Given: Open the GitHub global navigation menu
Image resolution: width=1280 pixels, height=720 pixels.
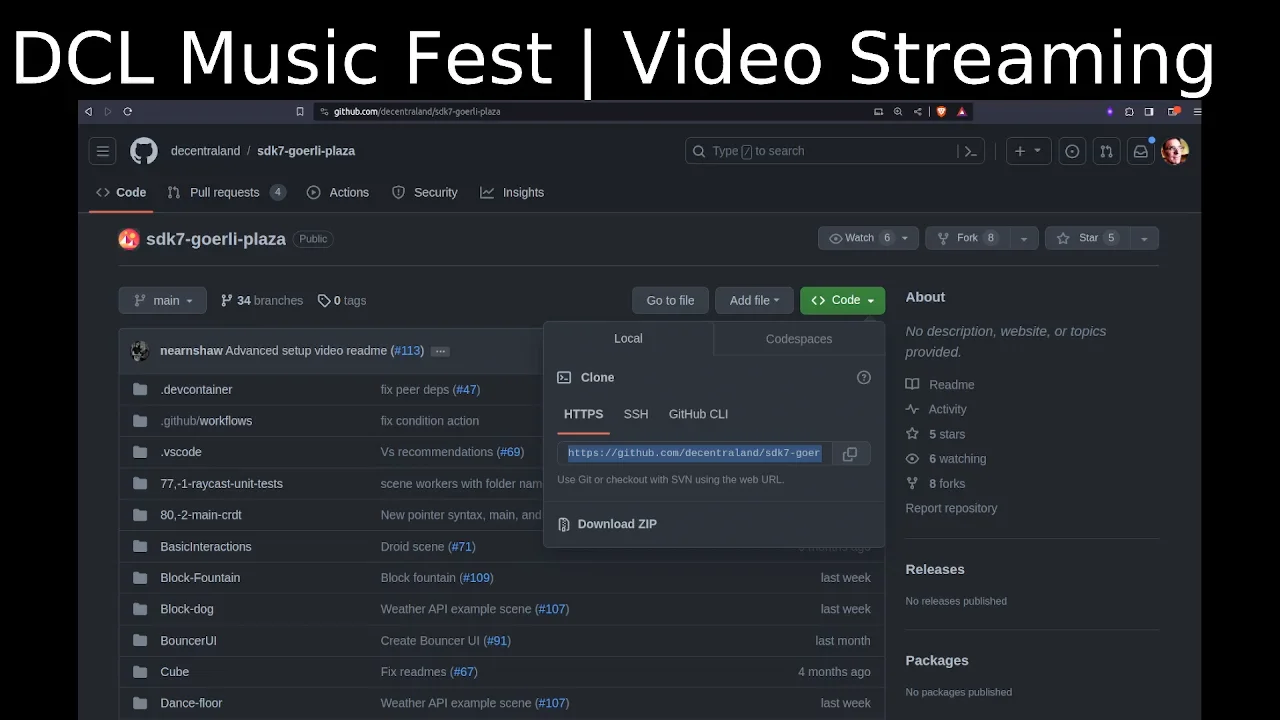Looking at the screenshot, I should (102, 151).
